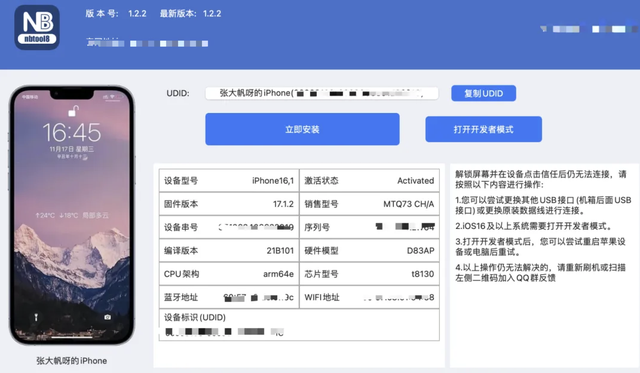Screen dimensions: 640x373
Task: Click the 打开开发者模式 button
Action: tap(483, 129)
